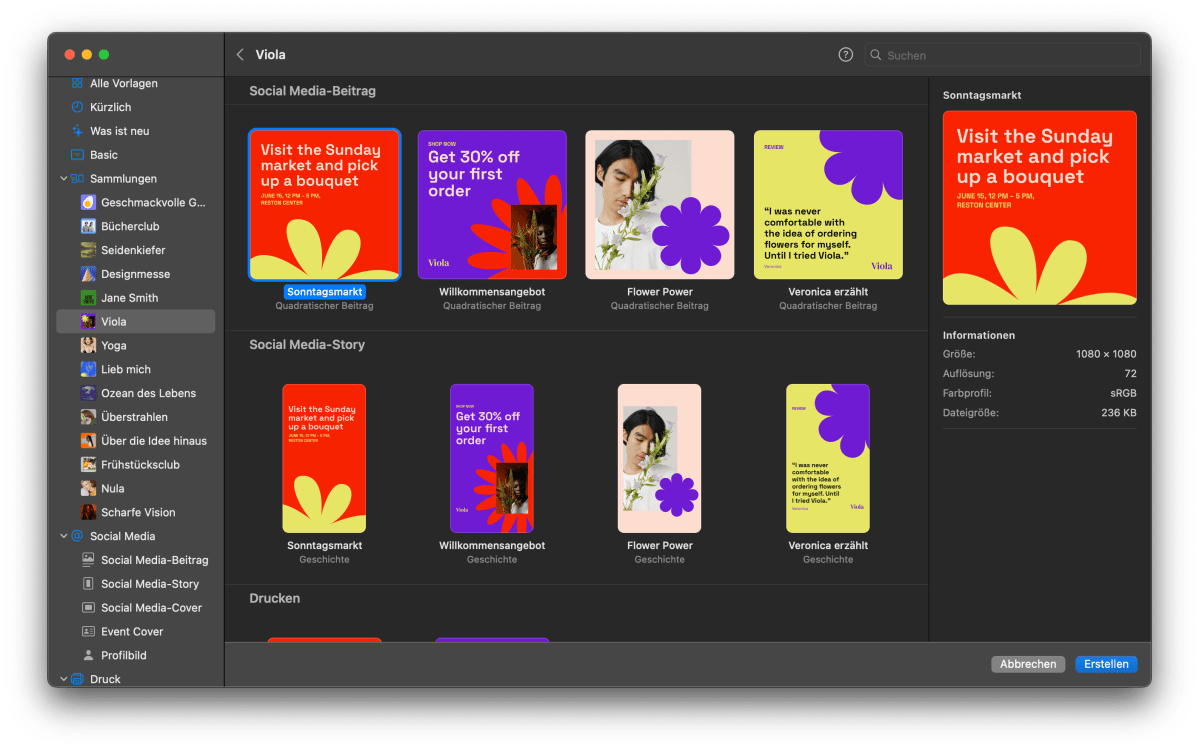Choose the Flower Power story thumbnail

tap(659, 458)
